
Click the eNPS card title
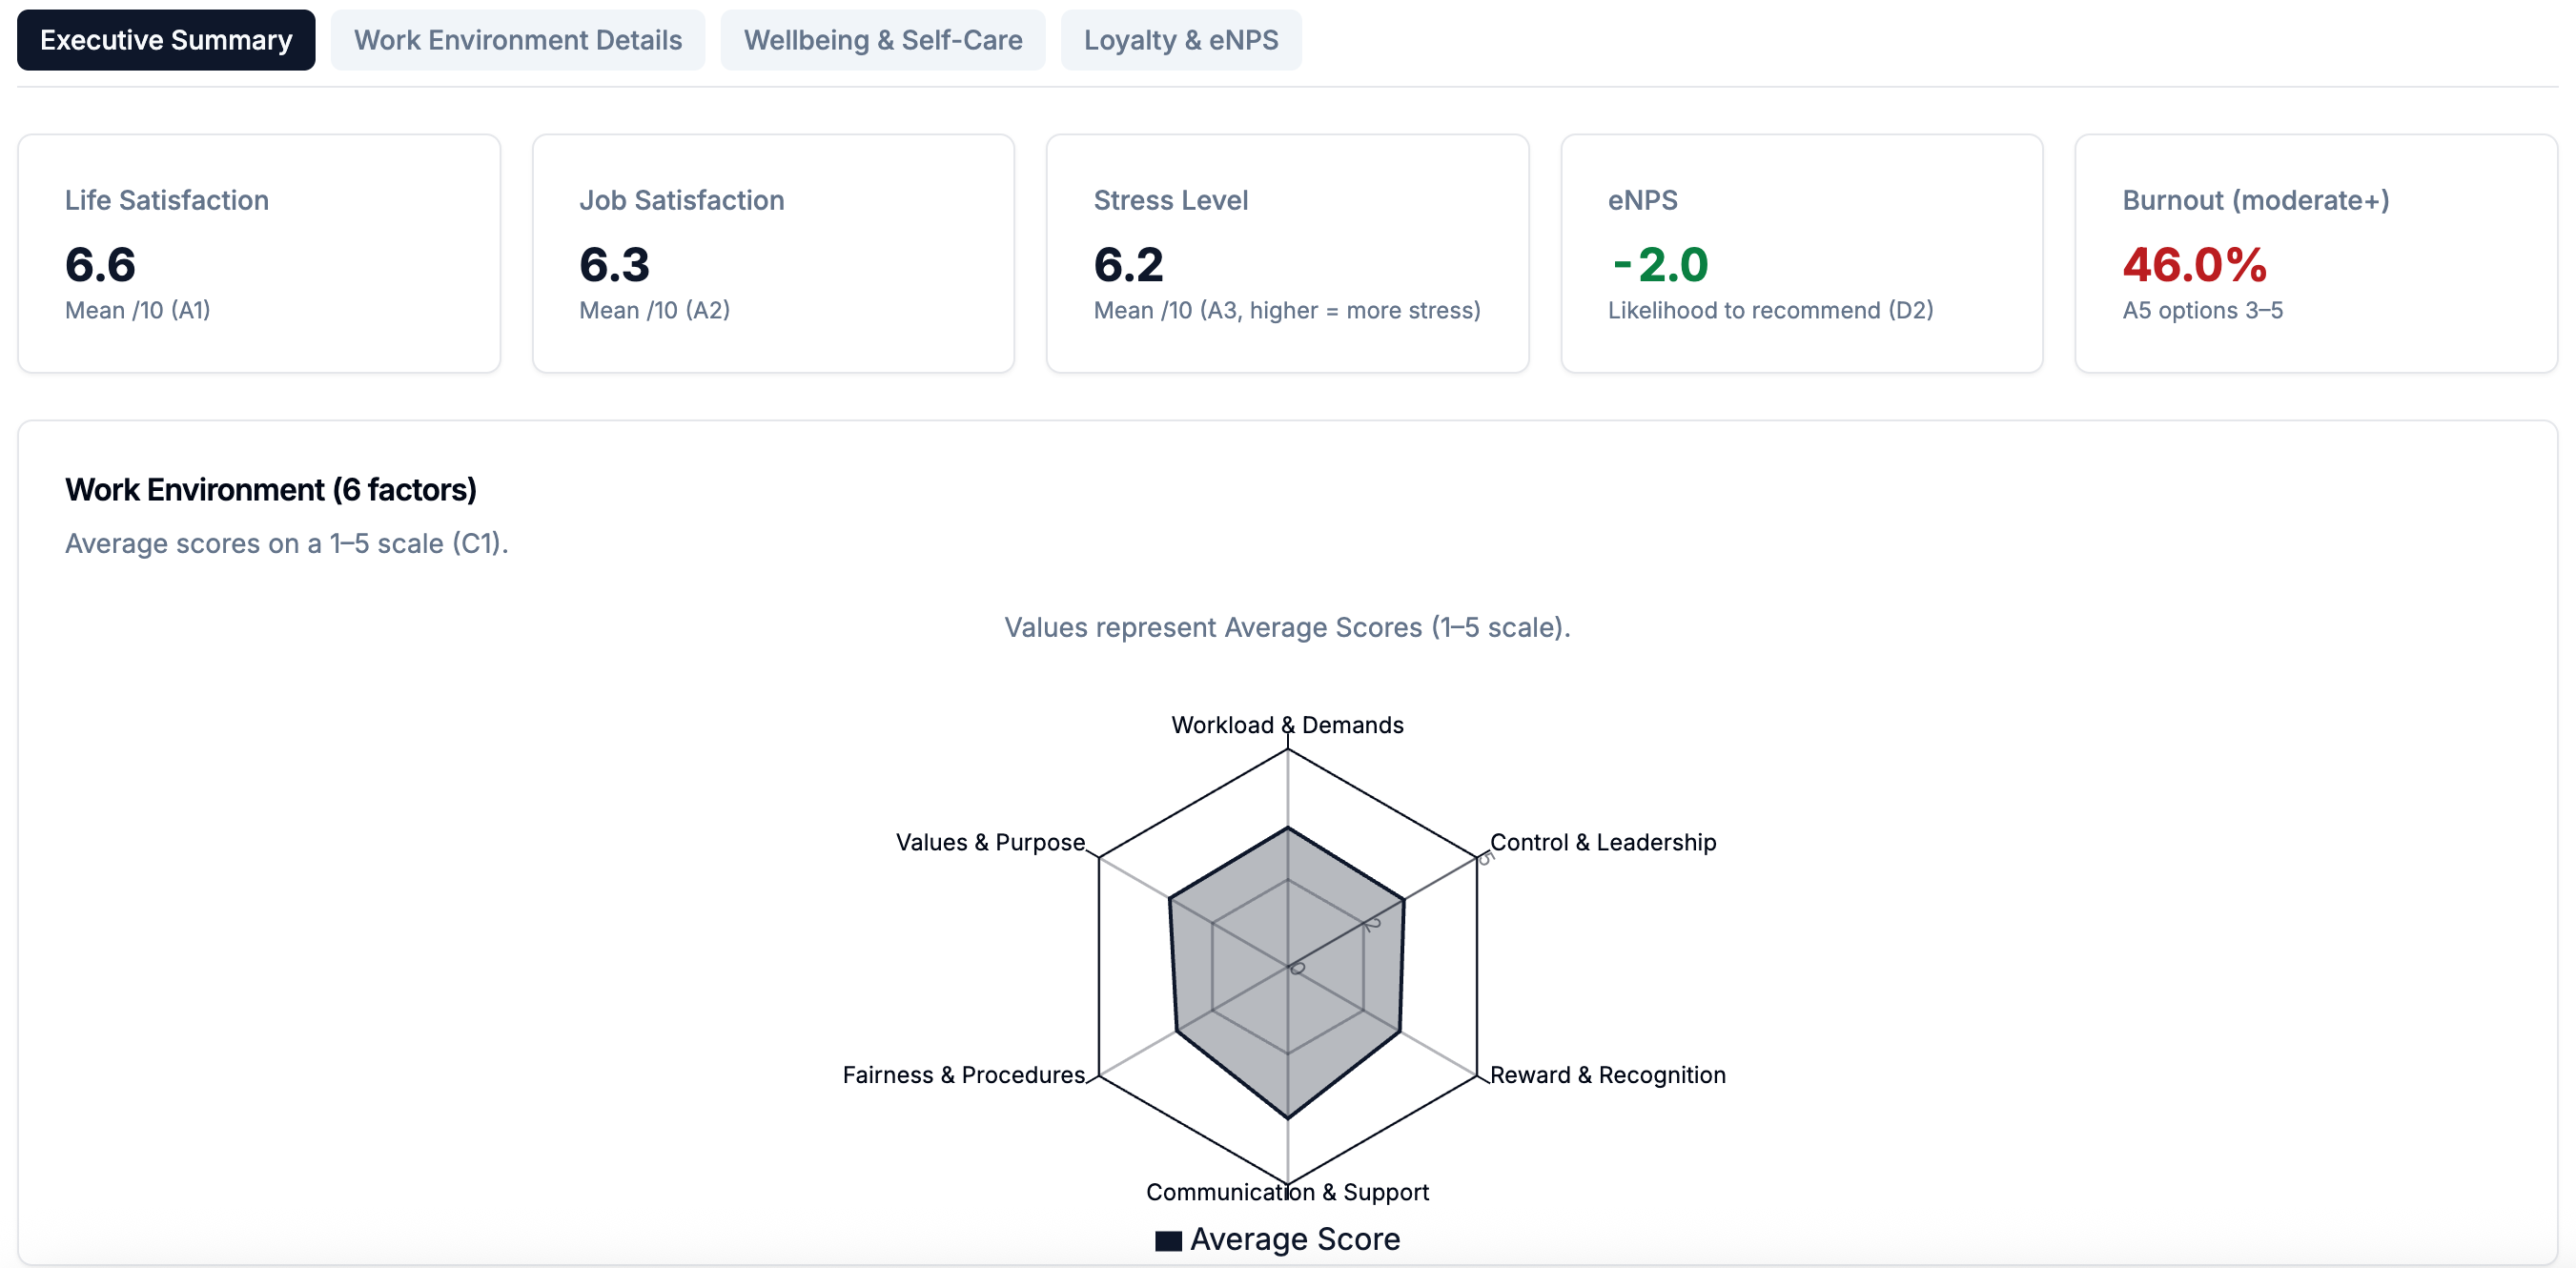tap(1642, 200)
